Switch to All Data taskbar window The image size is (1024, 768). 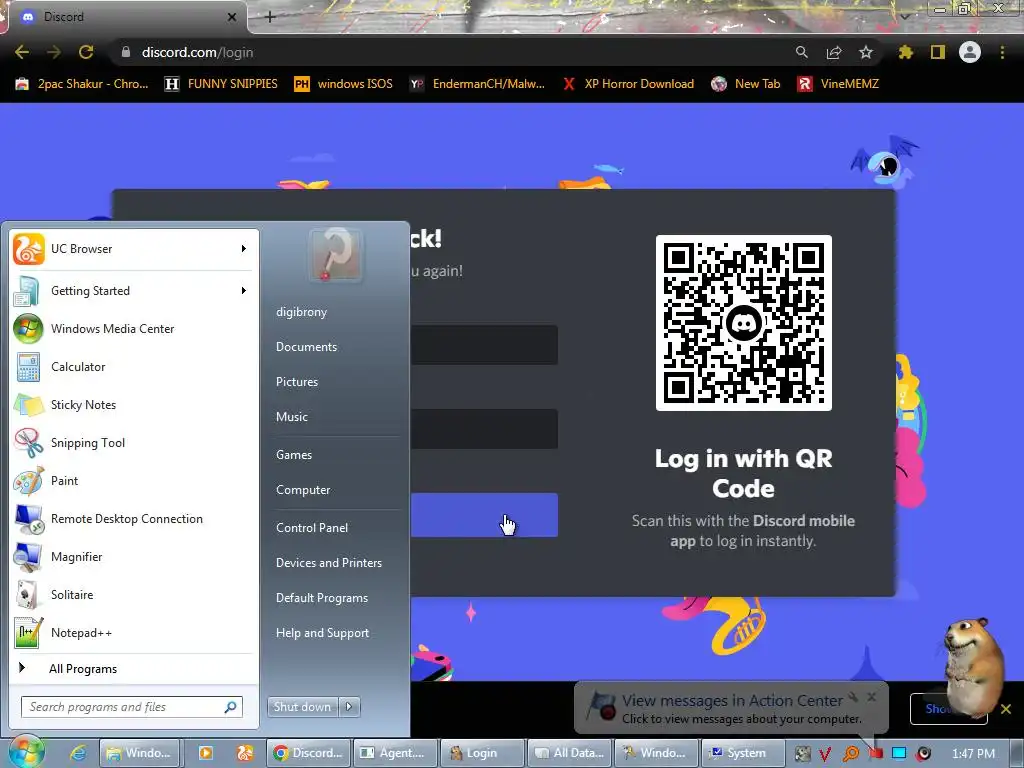[x=569, y=753]
